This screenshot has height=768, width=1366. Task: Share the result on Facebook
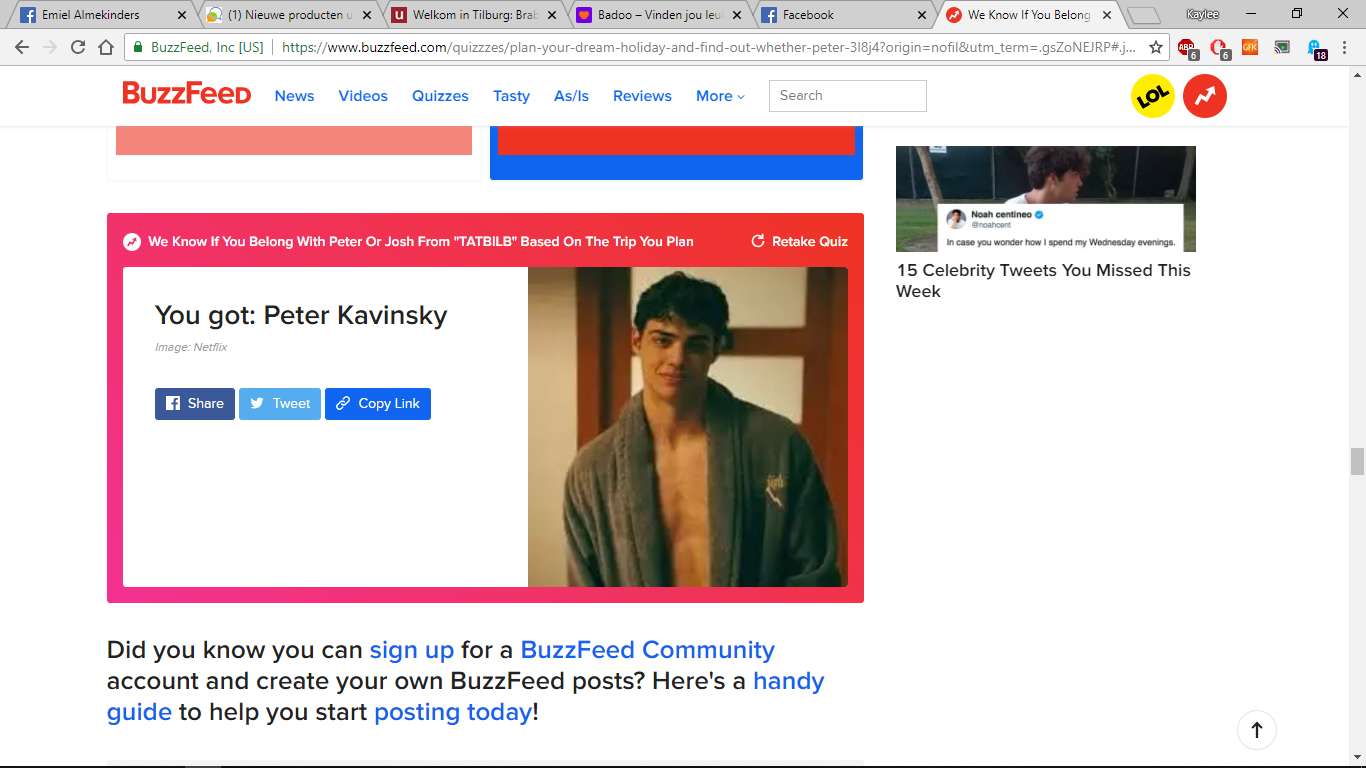pyautogui.click(x=195, y=404)
